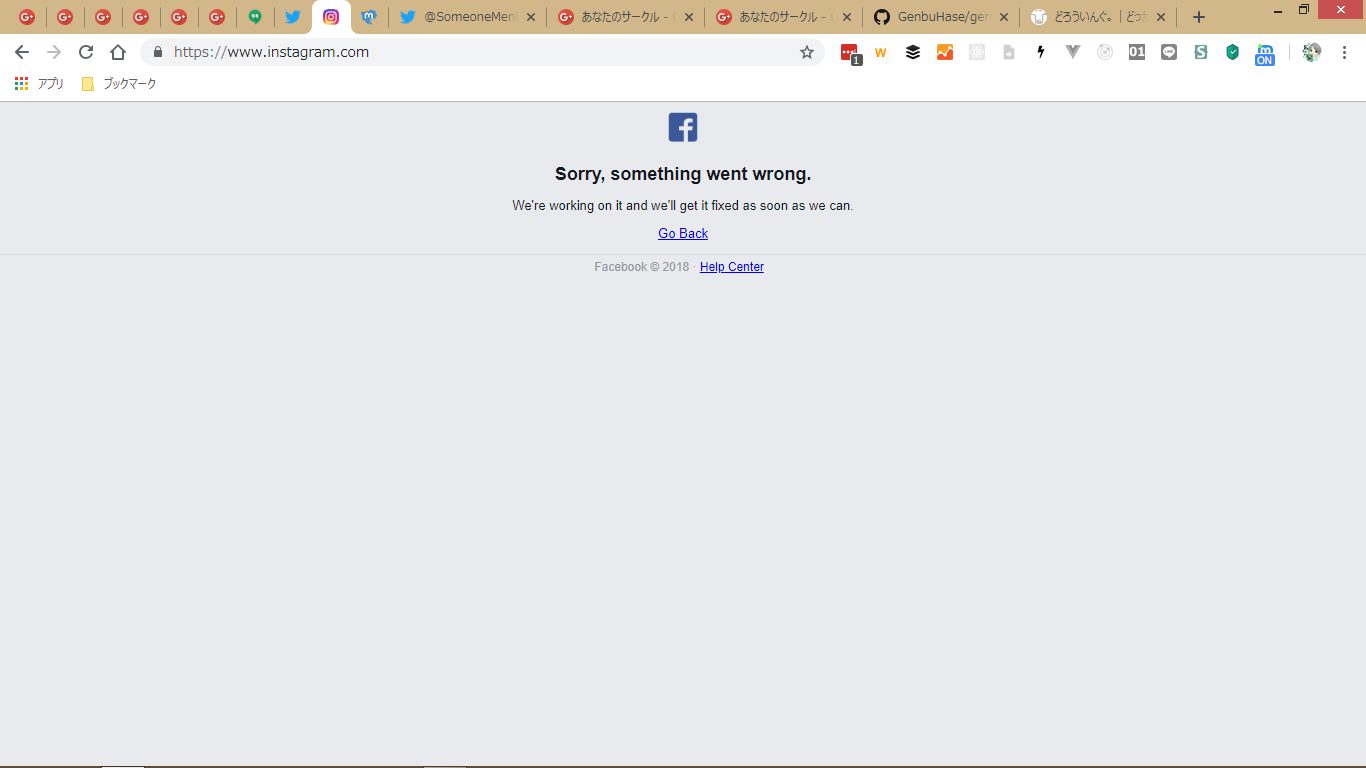
Task: Go to the browser home page
Action: click(118, 52)
